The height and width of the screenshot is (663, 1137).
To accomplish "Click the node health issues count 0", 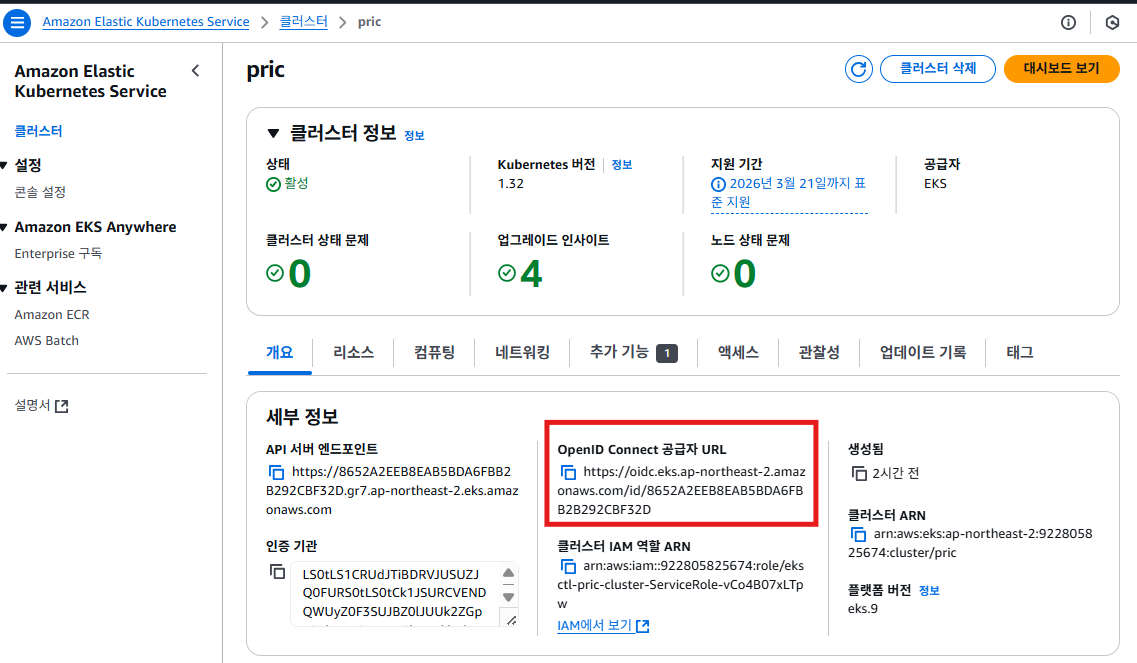I will click(x=745, y=274).
